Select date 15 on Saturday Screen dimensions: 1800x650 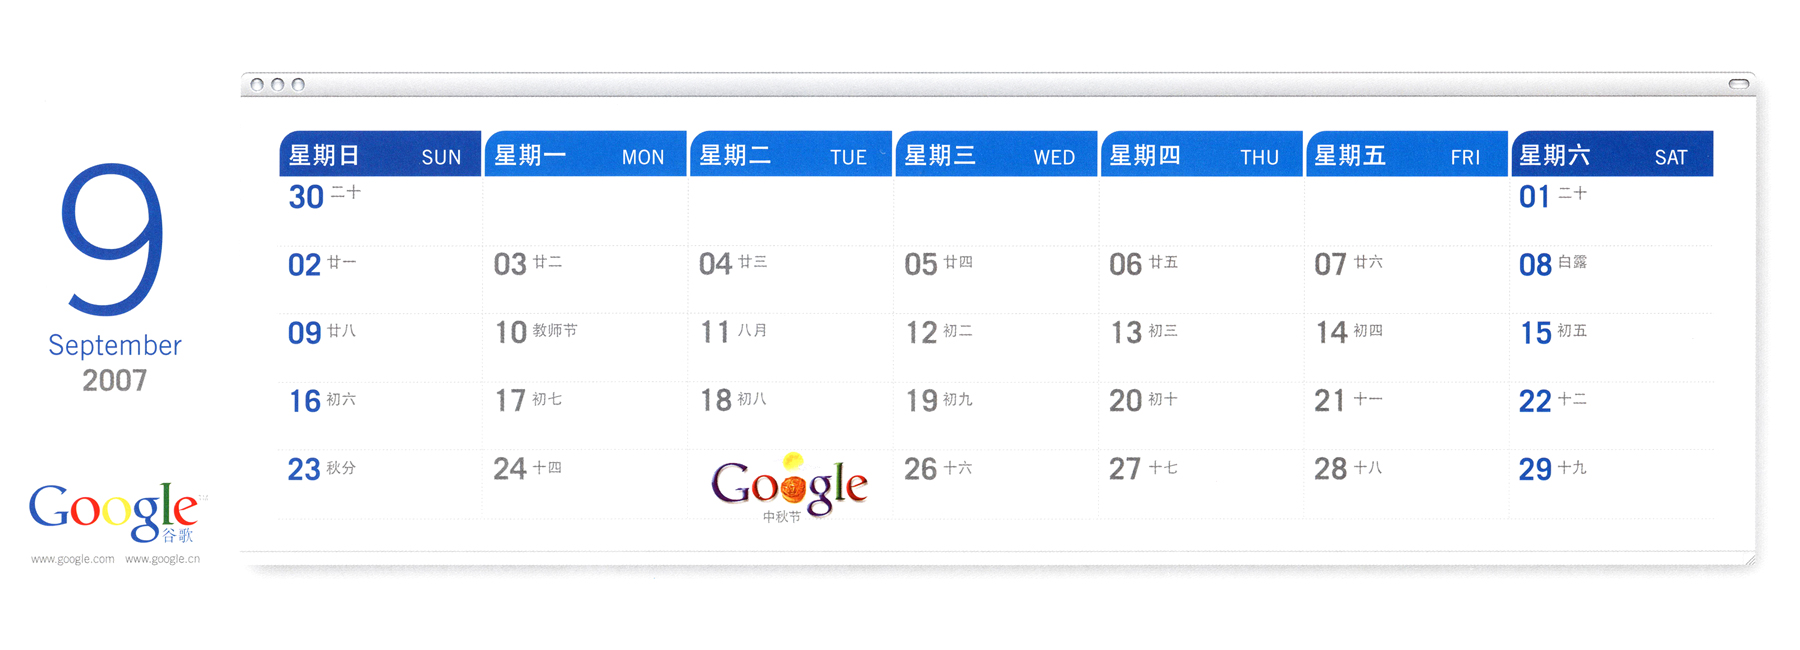pyautogui.click(x=1536, y=333)
